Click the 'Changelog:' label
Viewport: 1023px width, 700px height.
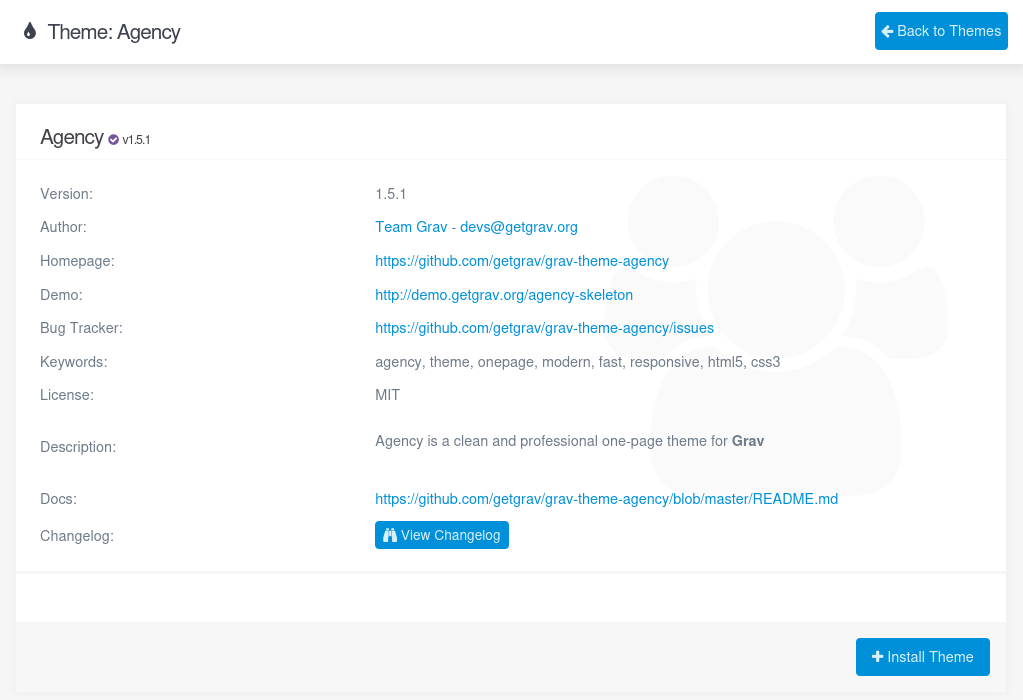[77, 536]
